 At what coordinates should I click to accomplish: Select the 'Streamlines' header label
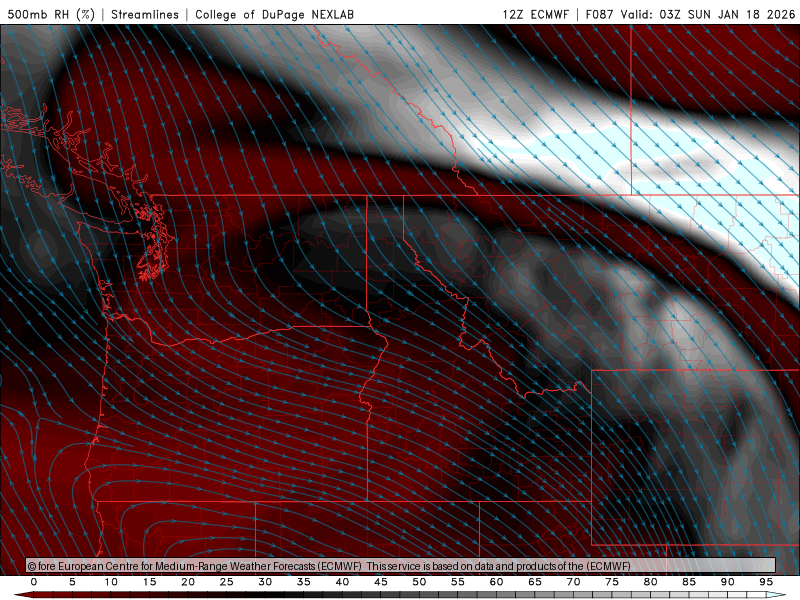(x=145, y=14)
